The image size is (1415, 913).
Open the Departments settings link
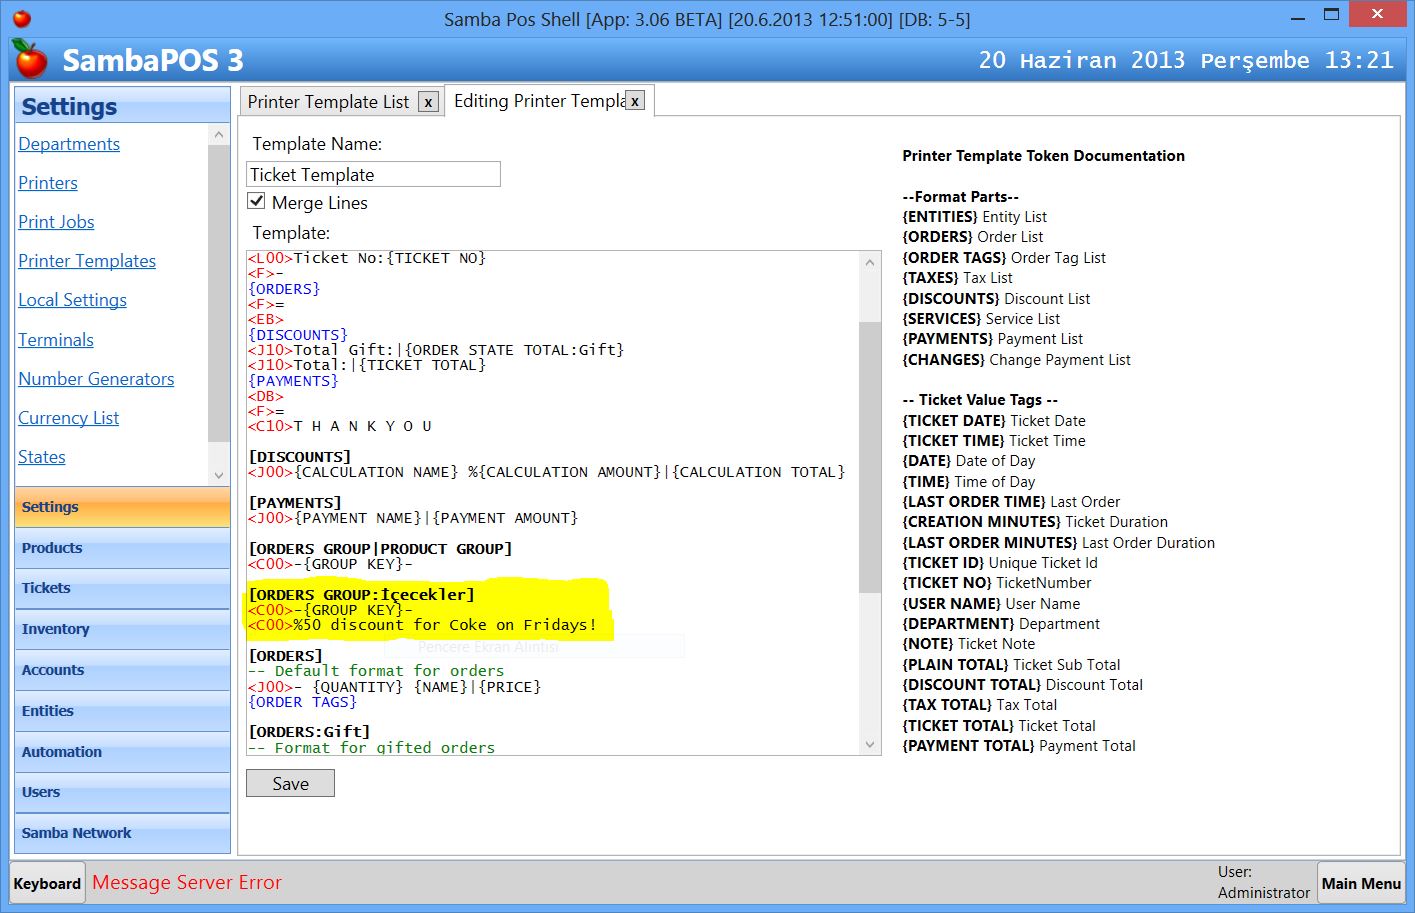coord(69,144)
